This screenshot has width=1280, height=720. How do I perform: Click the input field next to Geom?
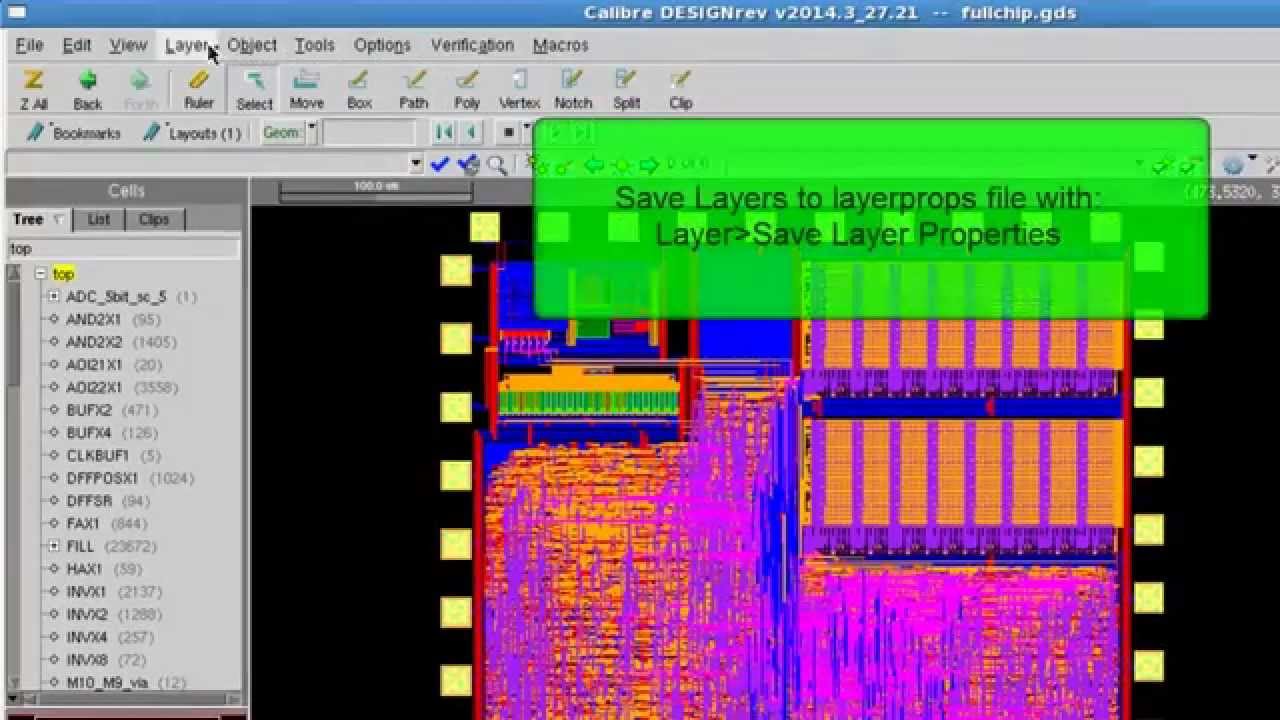(369, 132)
